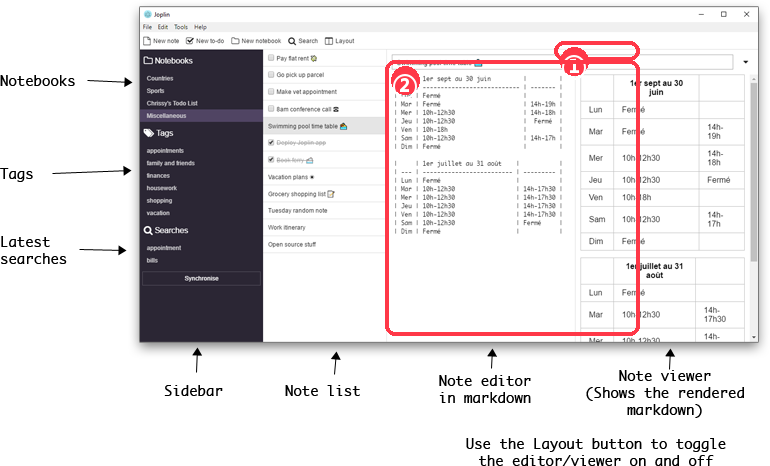The image size is (770, 466).
Task: Click the Synchronise button
Action: [201, 278]
